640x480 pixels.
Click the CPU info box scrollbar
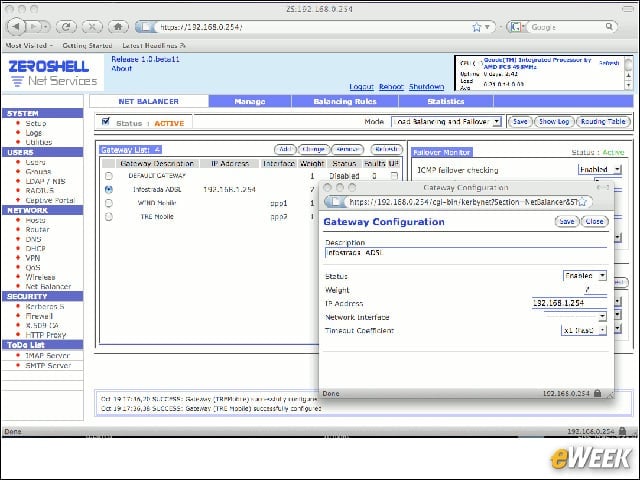click(628, 73)
